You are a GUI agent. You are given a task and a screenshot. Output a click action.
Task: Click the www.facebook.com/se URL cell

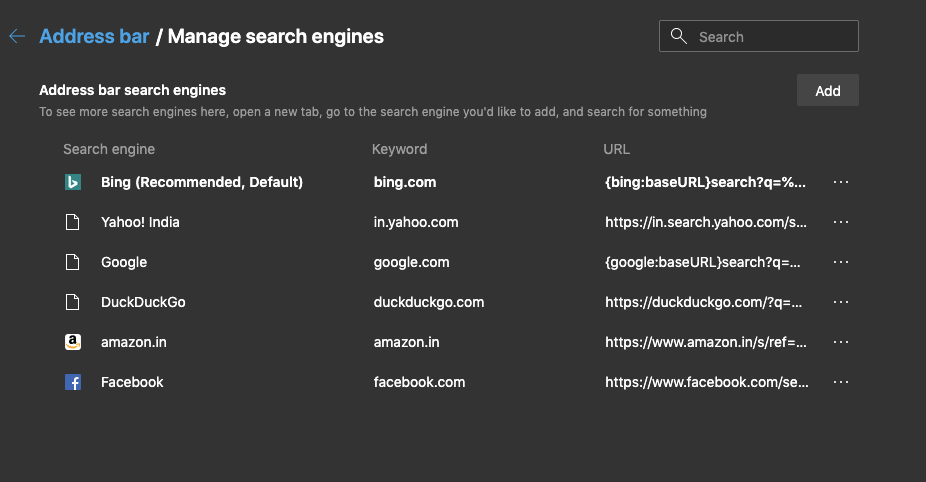pyautogui.click(x=707, y=382)
